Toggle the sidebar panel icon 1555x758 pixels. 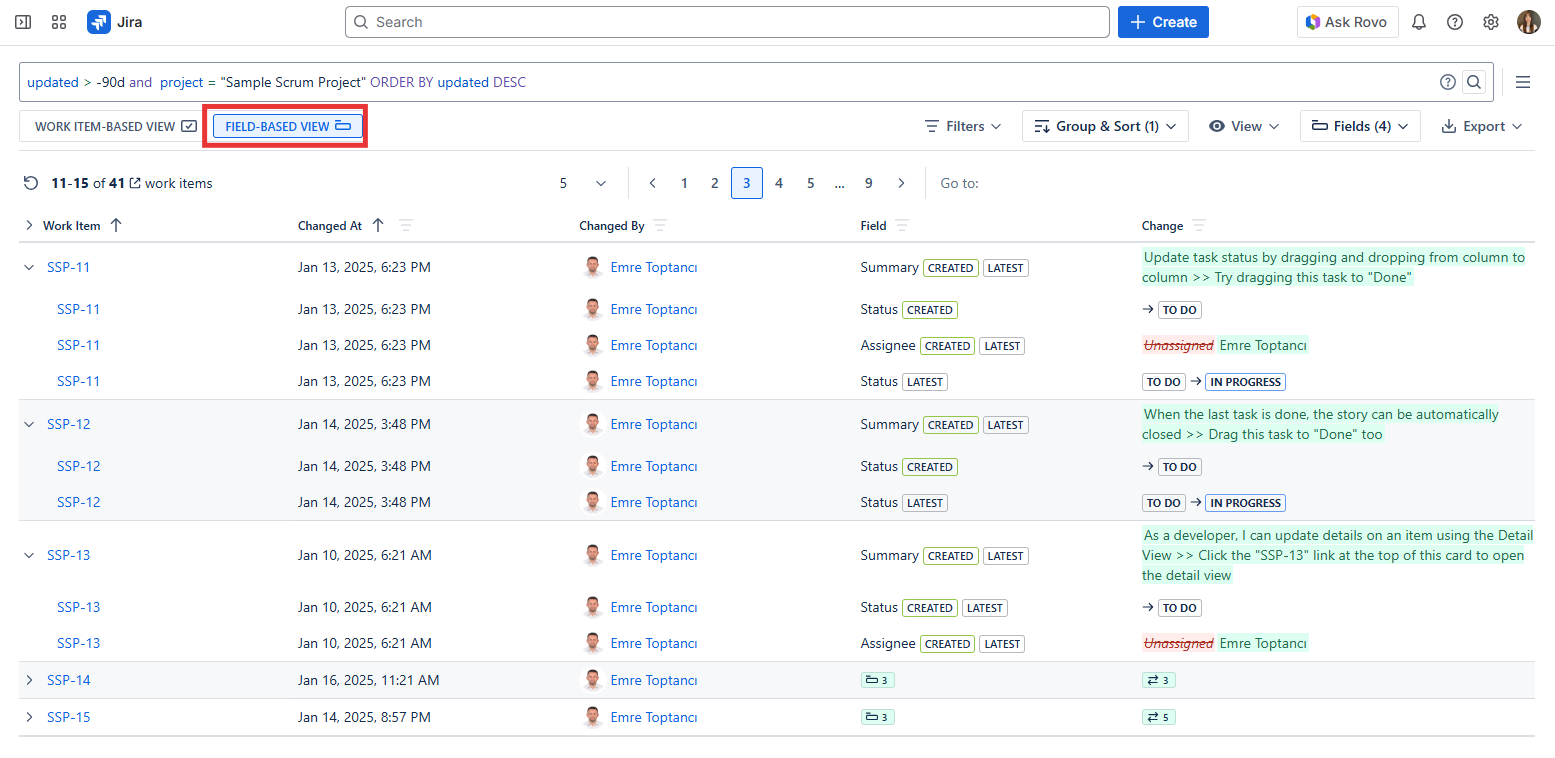23,22
